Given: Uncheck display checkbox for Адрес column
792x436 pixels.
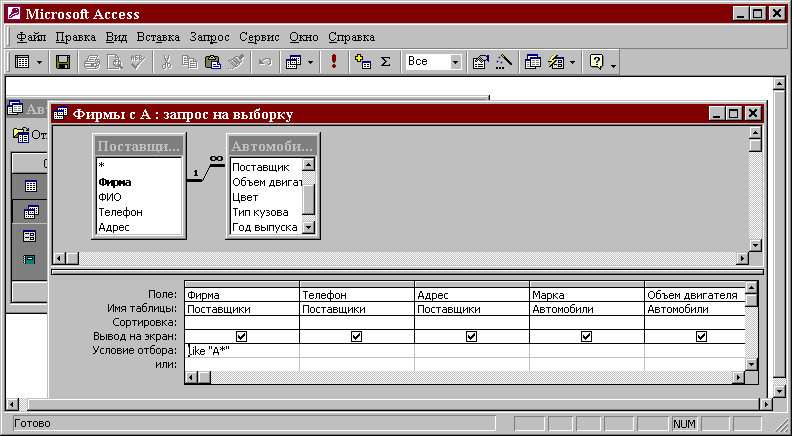Looking at the screenshot, I should pos(471,336).
